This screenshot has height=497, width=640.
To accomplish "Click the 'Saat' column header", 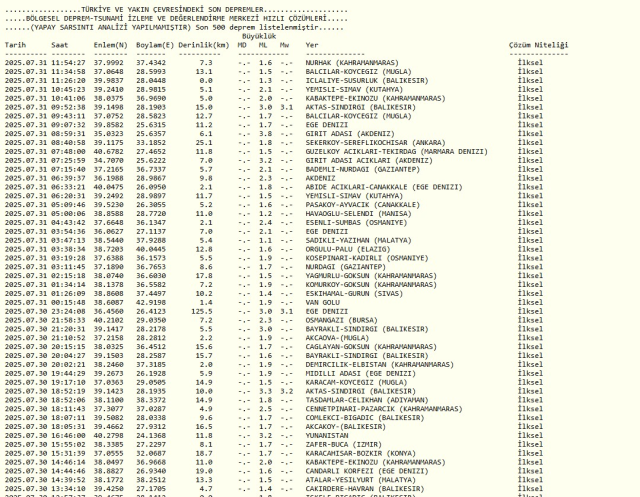I will 62,45.
